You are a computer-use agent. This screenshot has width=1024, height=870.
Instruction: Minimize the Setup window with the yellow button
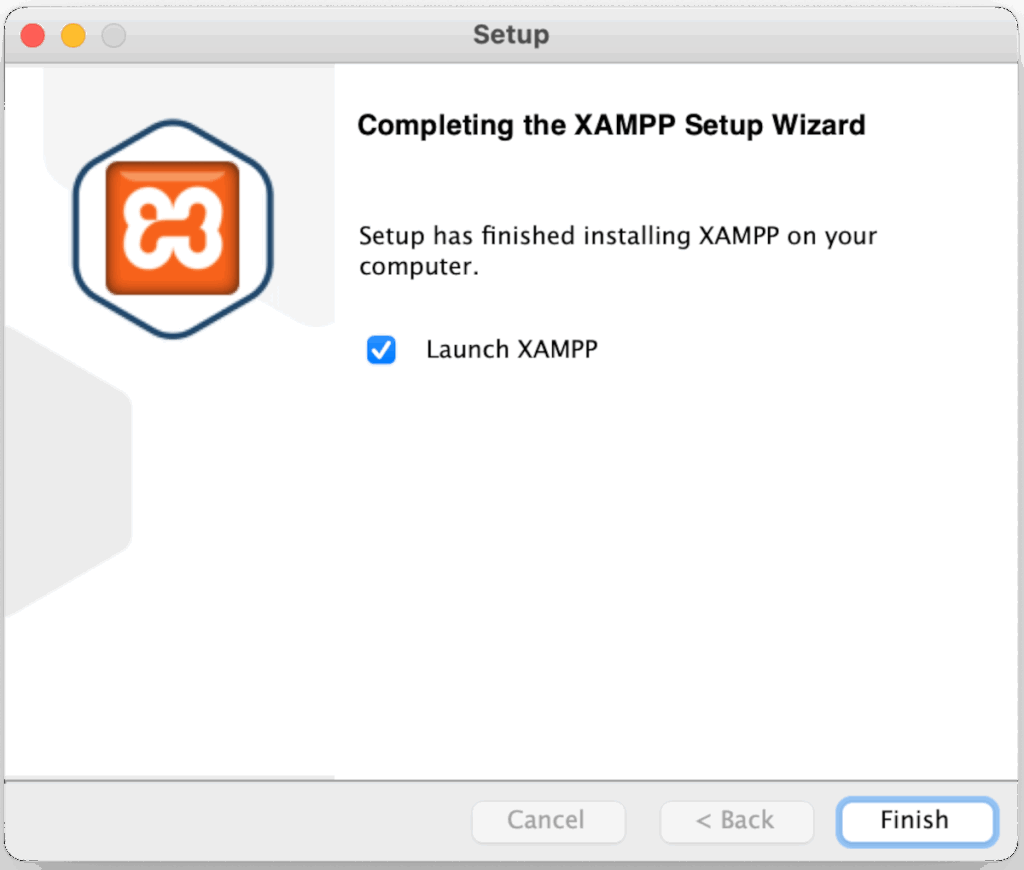click(x=73, y=36)
